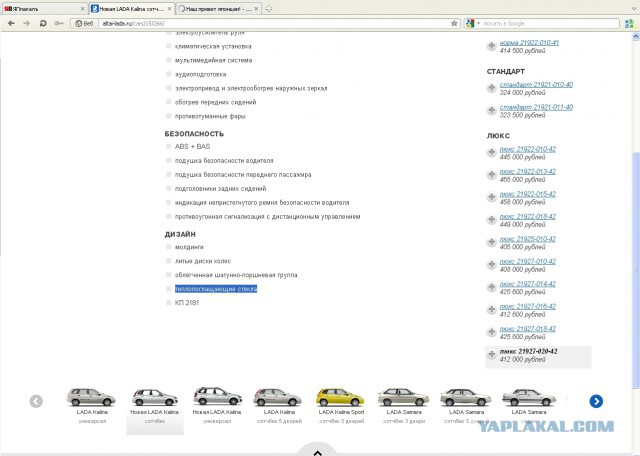Open the стандарт 21921-011-40 link
This screenshot has width=640, height=456.
(x=536, y=107)
